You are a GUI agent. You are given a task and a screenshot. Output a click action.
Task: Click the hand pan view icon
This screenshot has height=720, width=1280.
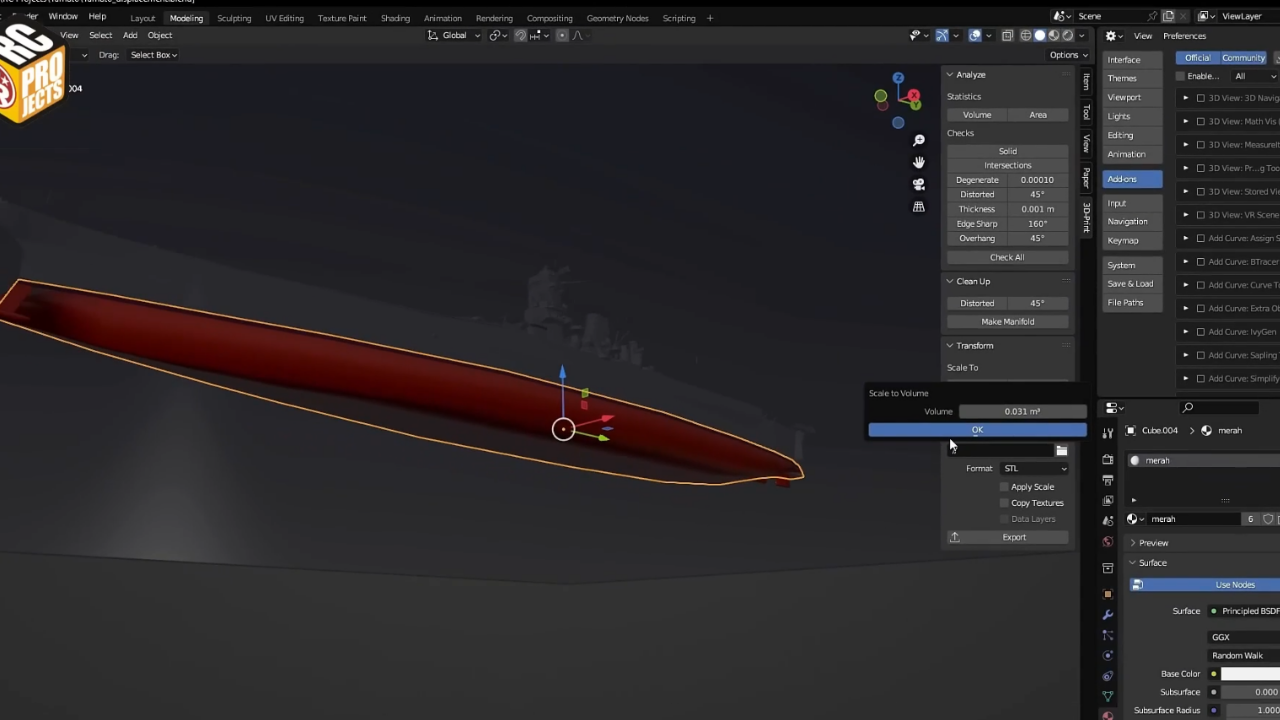919,162
